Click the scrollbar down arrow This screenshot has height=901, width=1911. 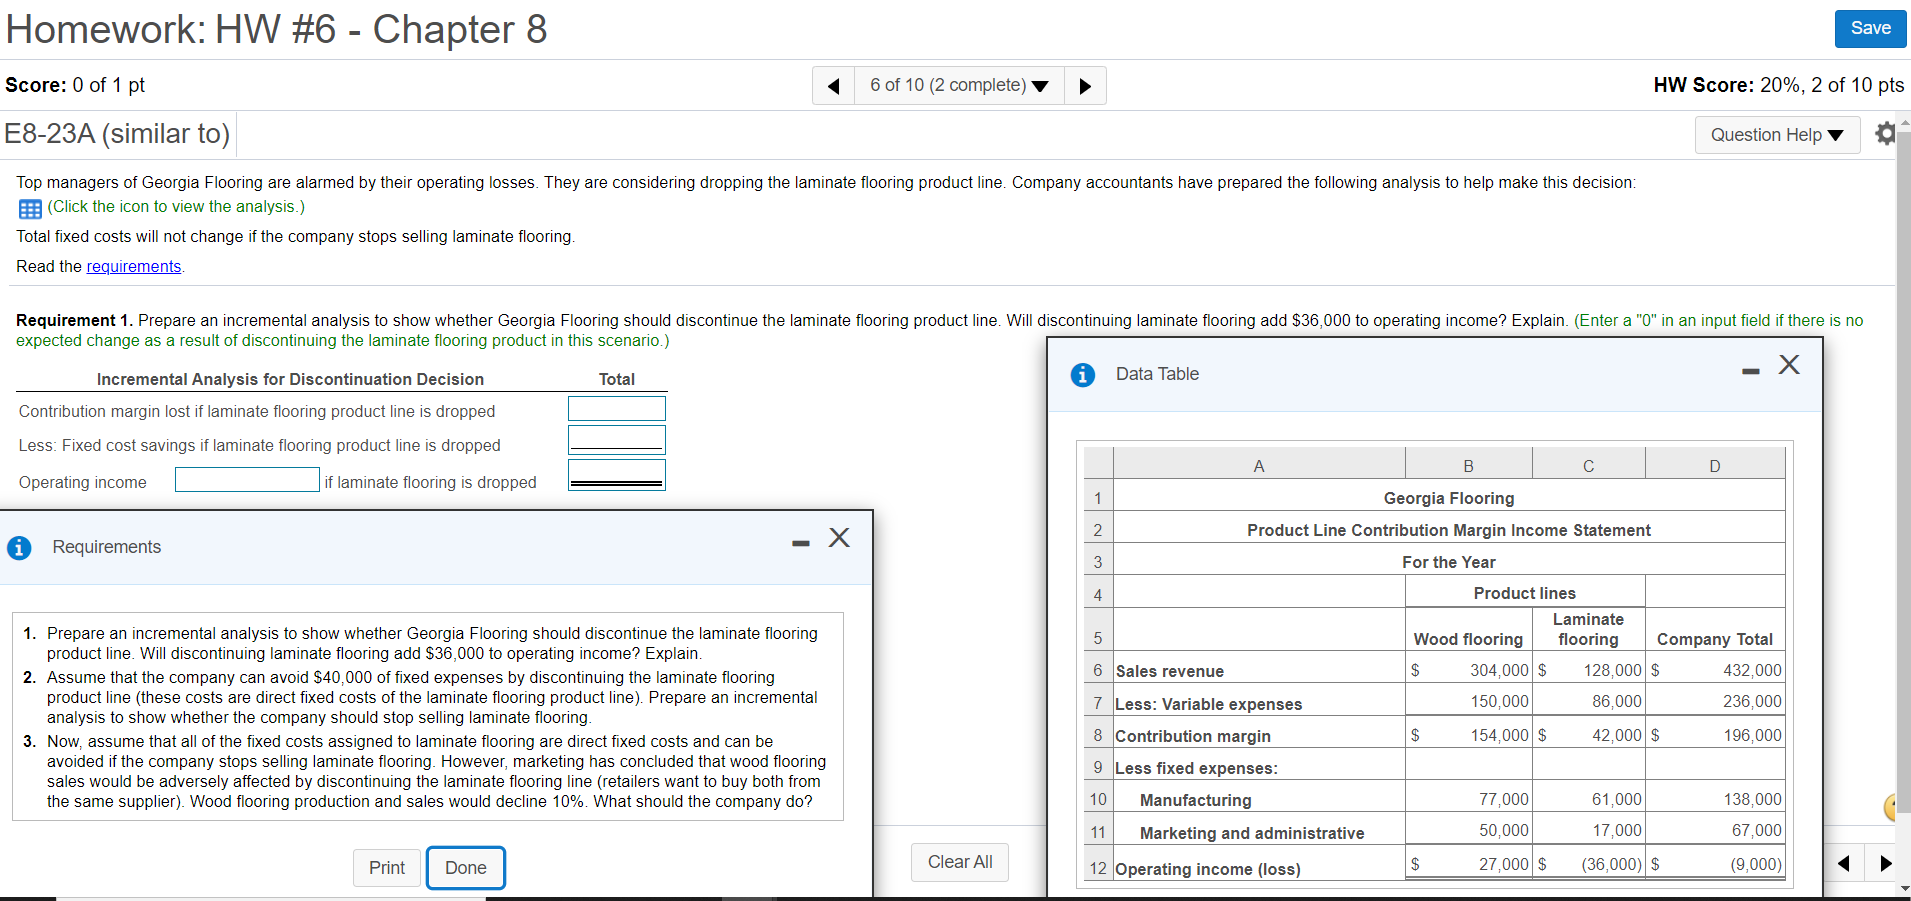1903,888
